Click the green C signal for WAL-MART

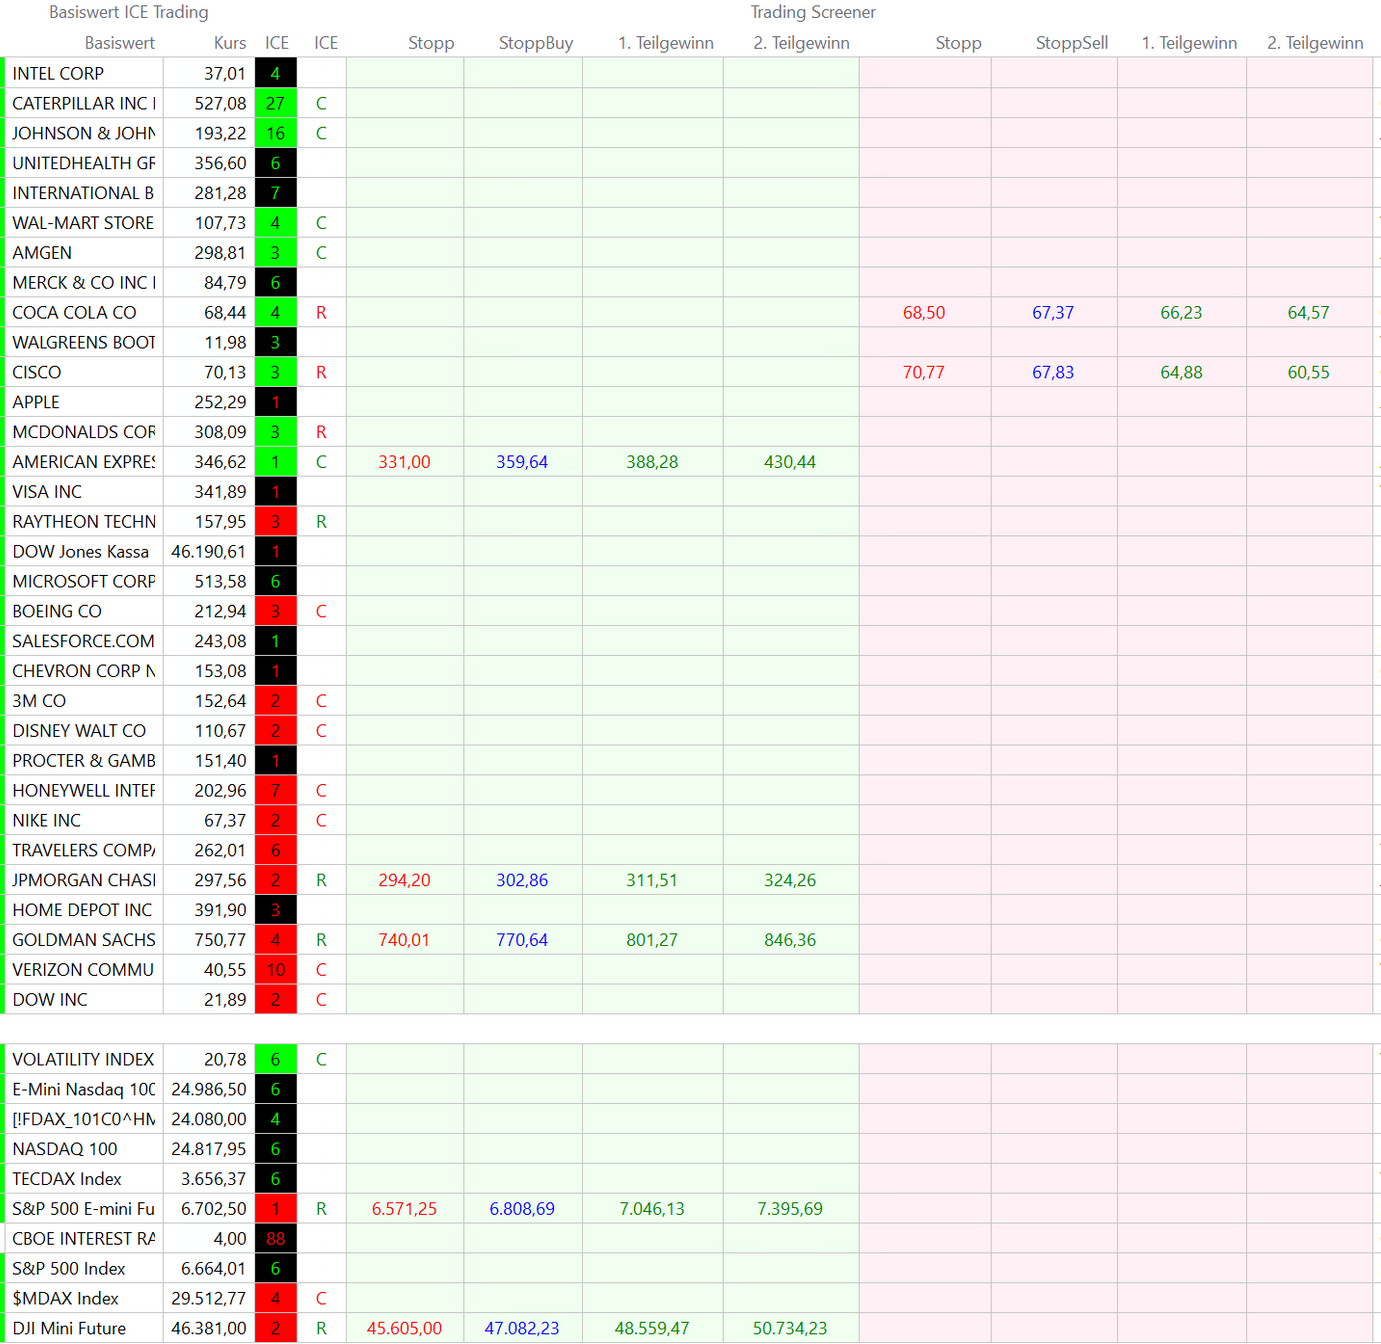(321, 223)
